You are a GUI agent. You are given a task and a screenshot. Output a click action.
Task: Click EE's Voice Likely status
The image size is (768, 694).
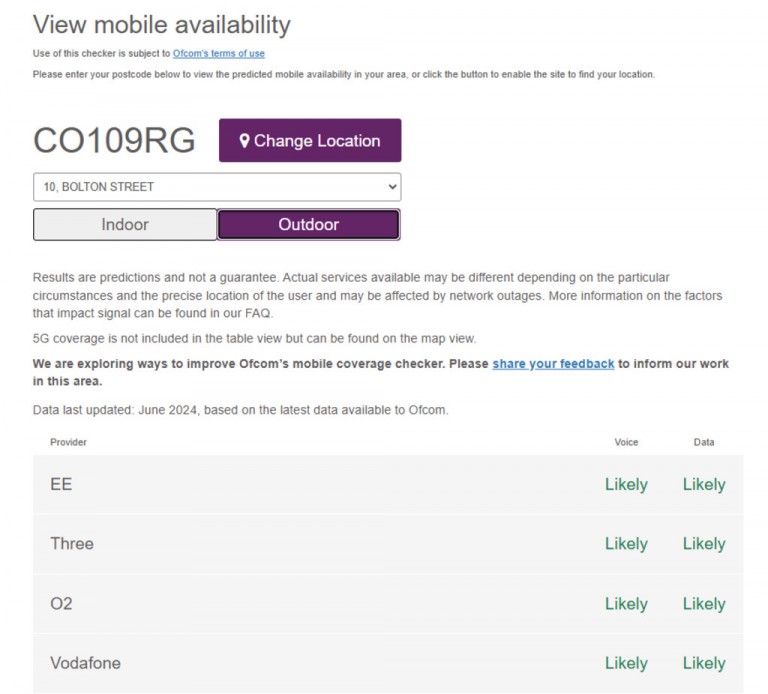click(x=626, y=485)
